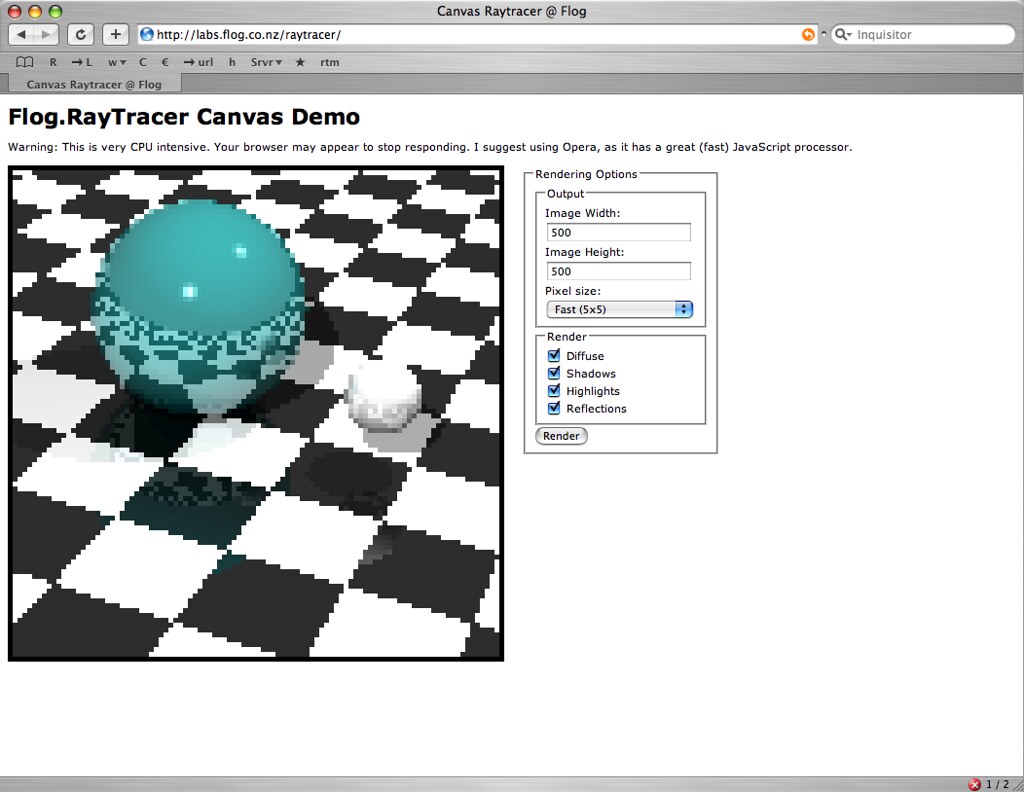Viewport: 1024px width, 792px height.
Task: Open the Pixel size dropdown
Action: click(619, 309)
